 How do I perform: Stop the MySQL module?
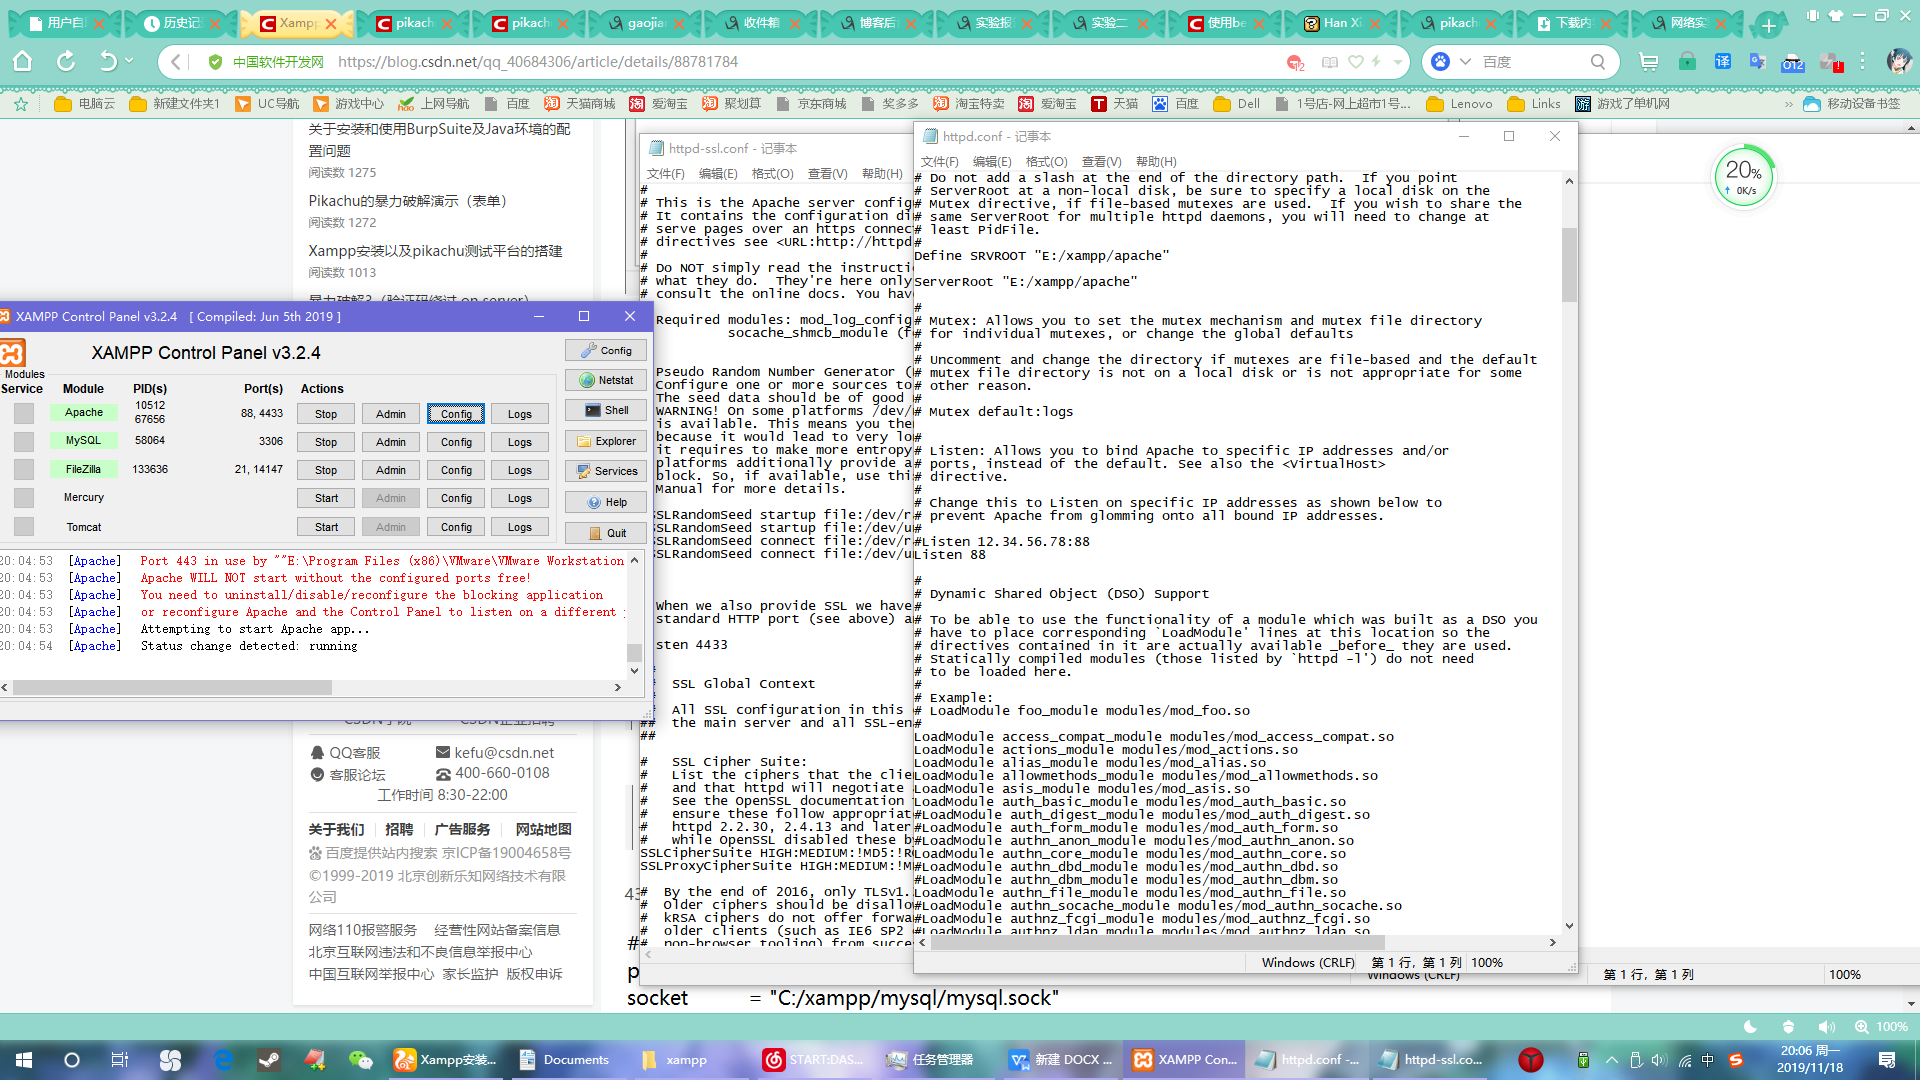pyautogui.click(x=326, y=442)
